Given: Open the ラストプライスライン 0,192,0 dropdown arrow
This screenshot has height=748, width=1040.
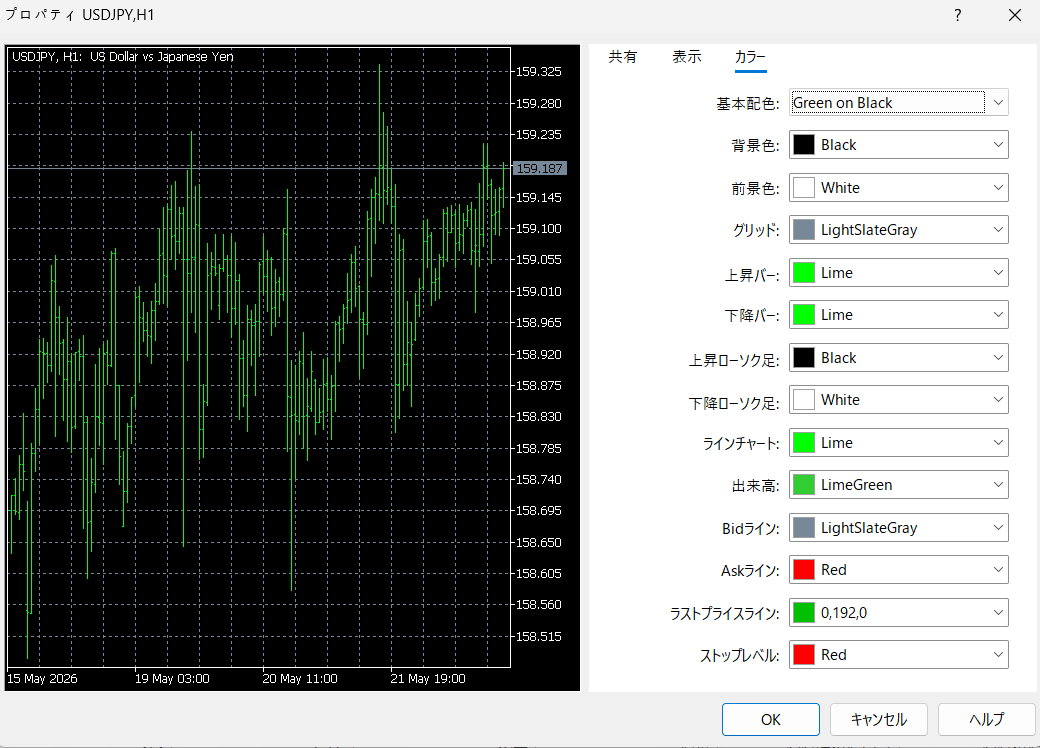Looking at the screenshot, I should click(998, 613).
